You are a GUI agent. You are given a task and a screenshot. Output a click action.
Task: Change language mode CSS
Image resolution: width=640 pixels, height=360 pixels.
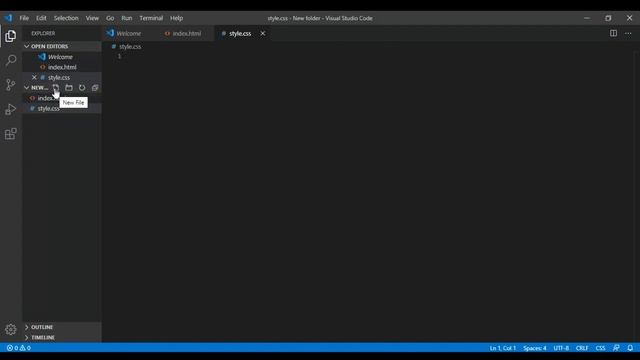[x=600, y=348]
